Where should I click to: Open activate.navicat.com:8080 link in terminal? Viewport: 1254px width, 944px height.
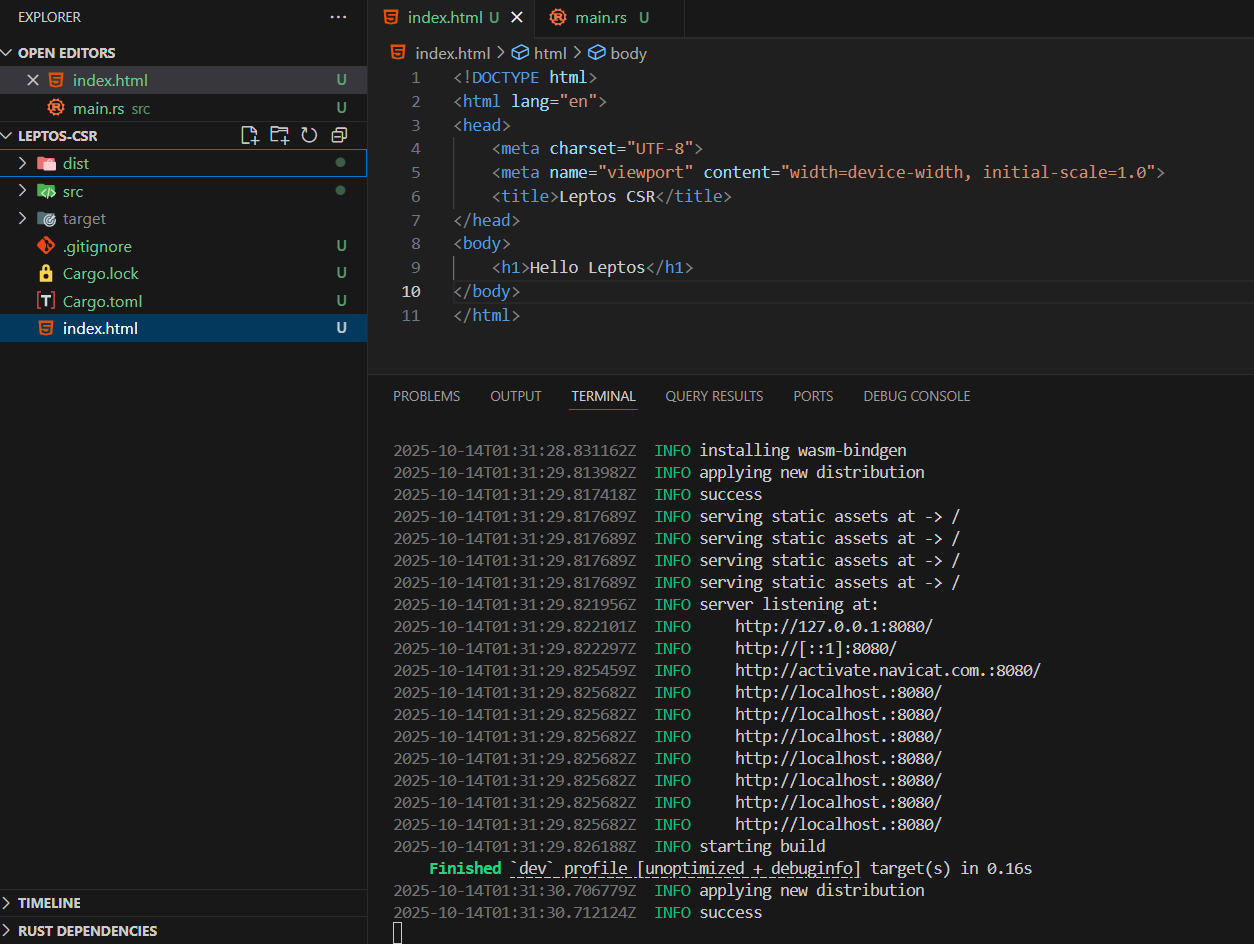888,670
